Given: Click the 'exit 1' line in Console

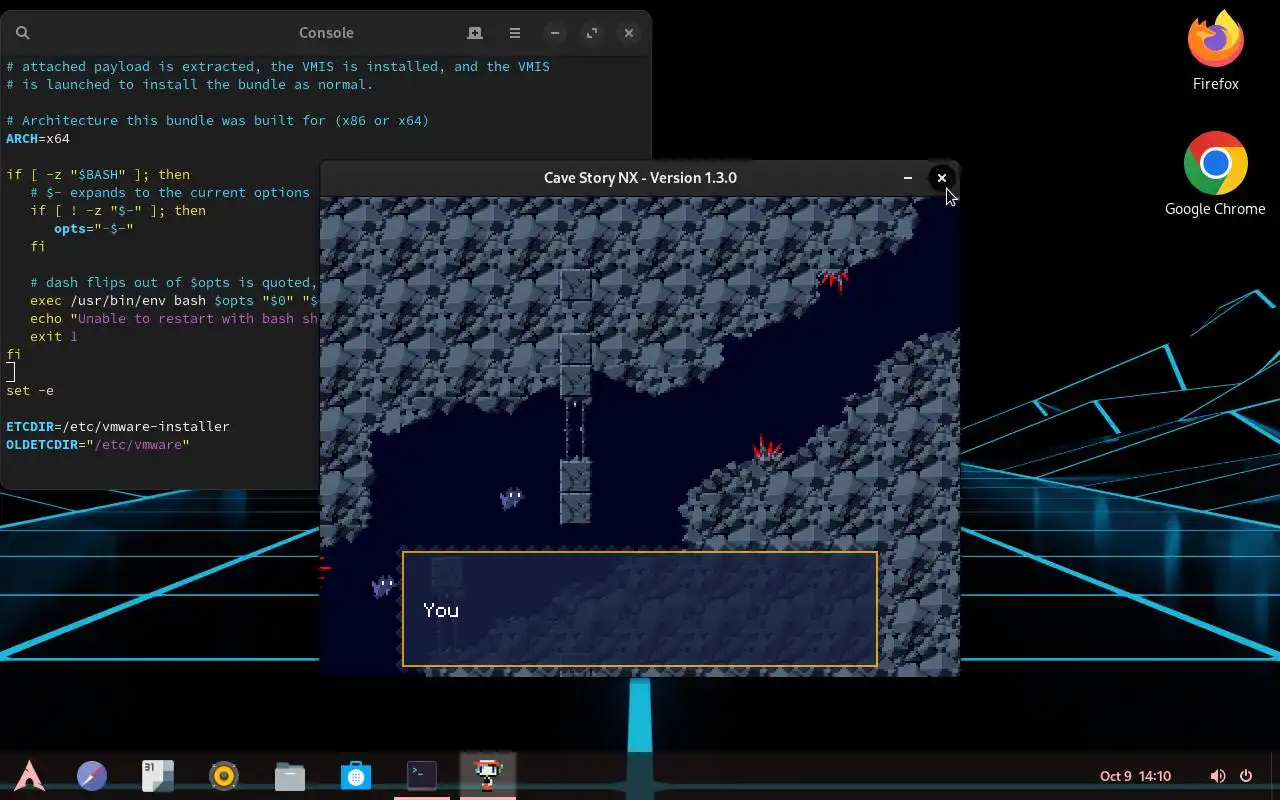Looking at the screenshot, I should pos(54,337).
